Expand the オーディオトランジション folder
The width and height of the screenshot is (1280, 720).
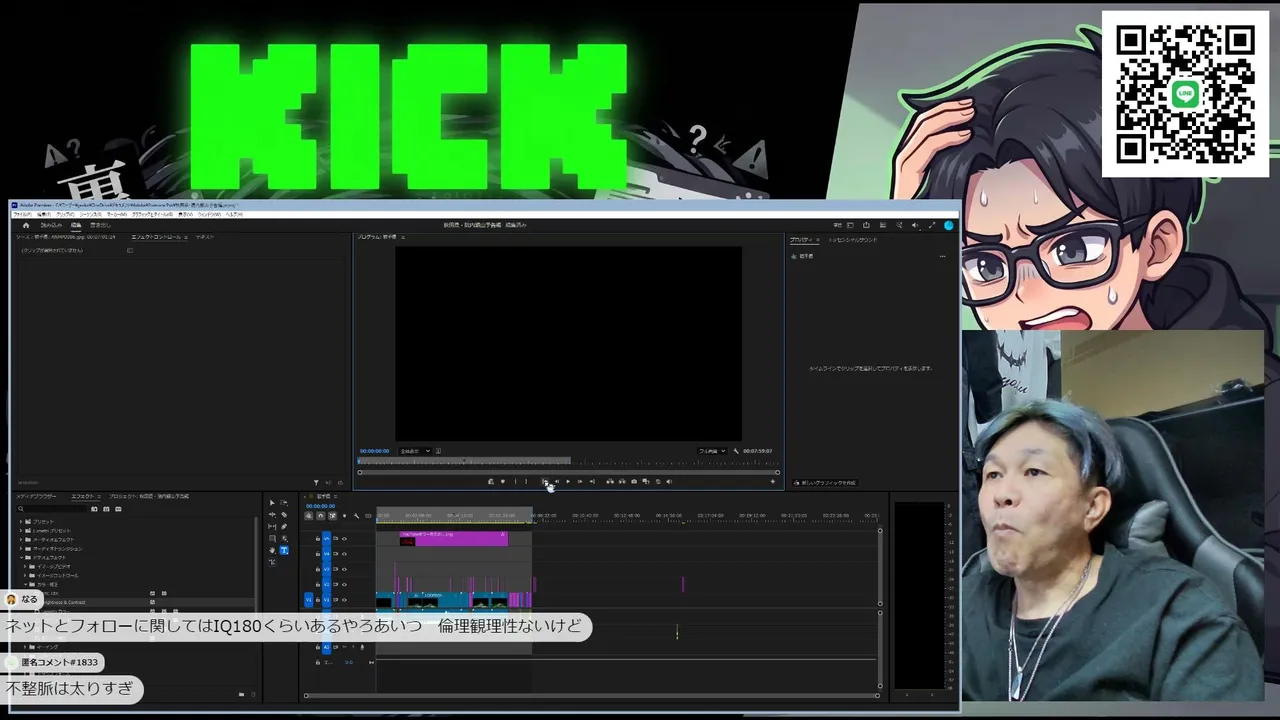coord(21,549)
